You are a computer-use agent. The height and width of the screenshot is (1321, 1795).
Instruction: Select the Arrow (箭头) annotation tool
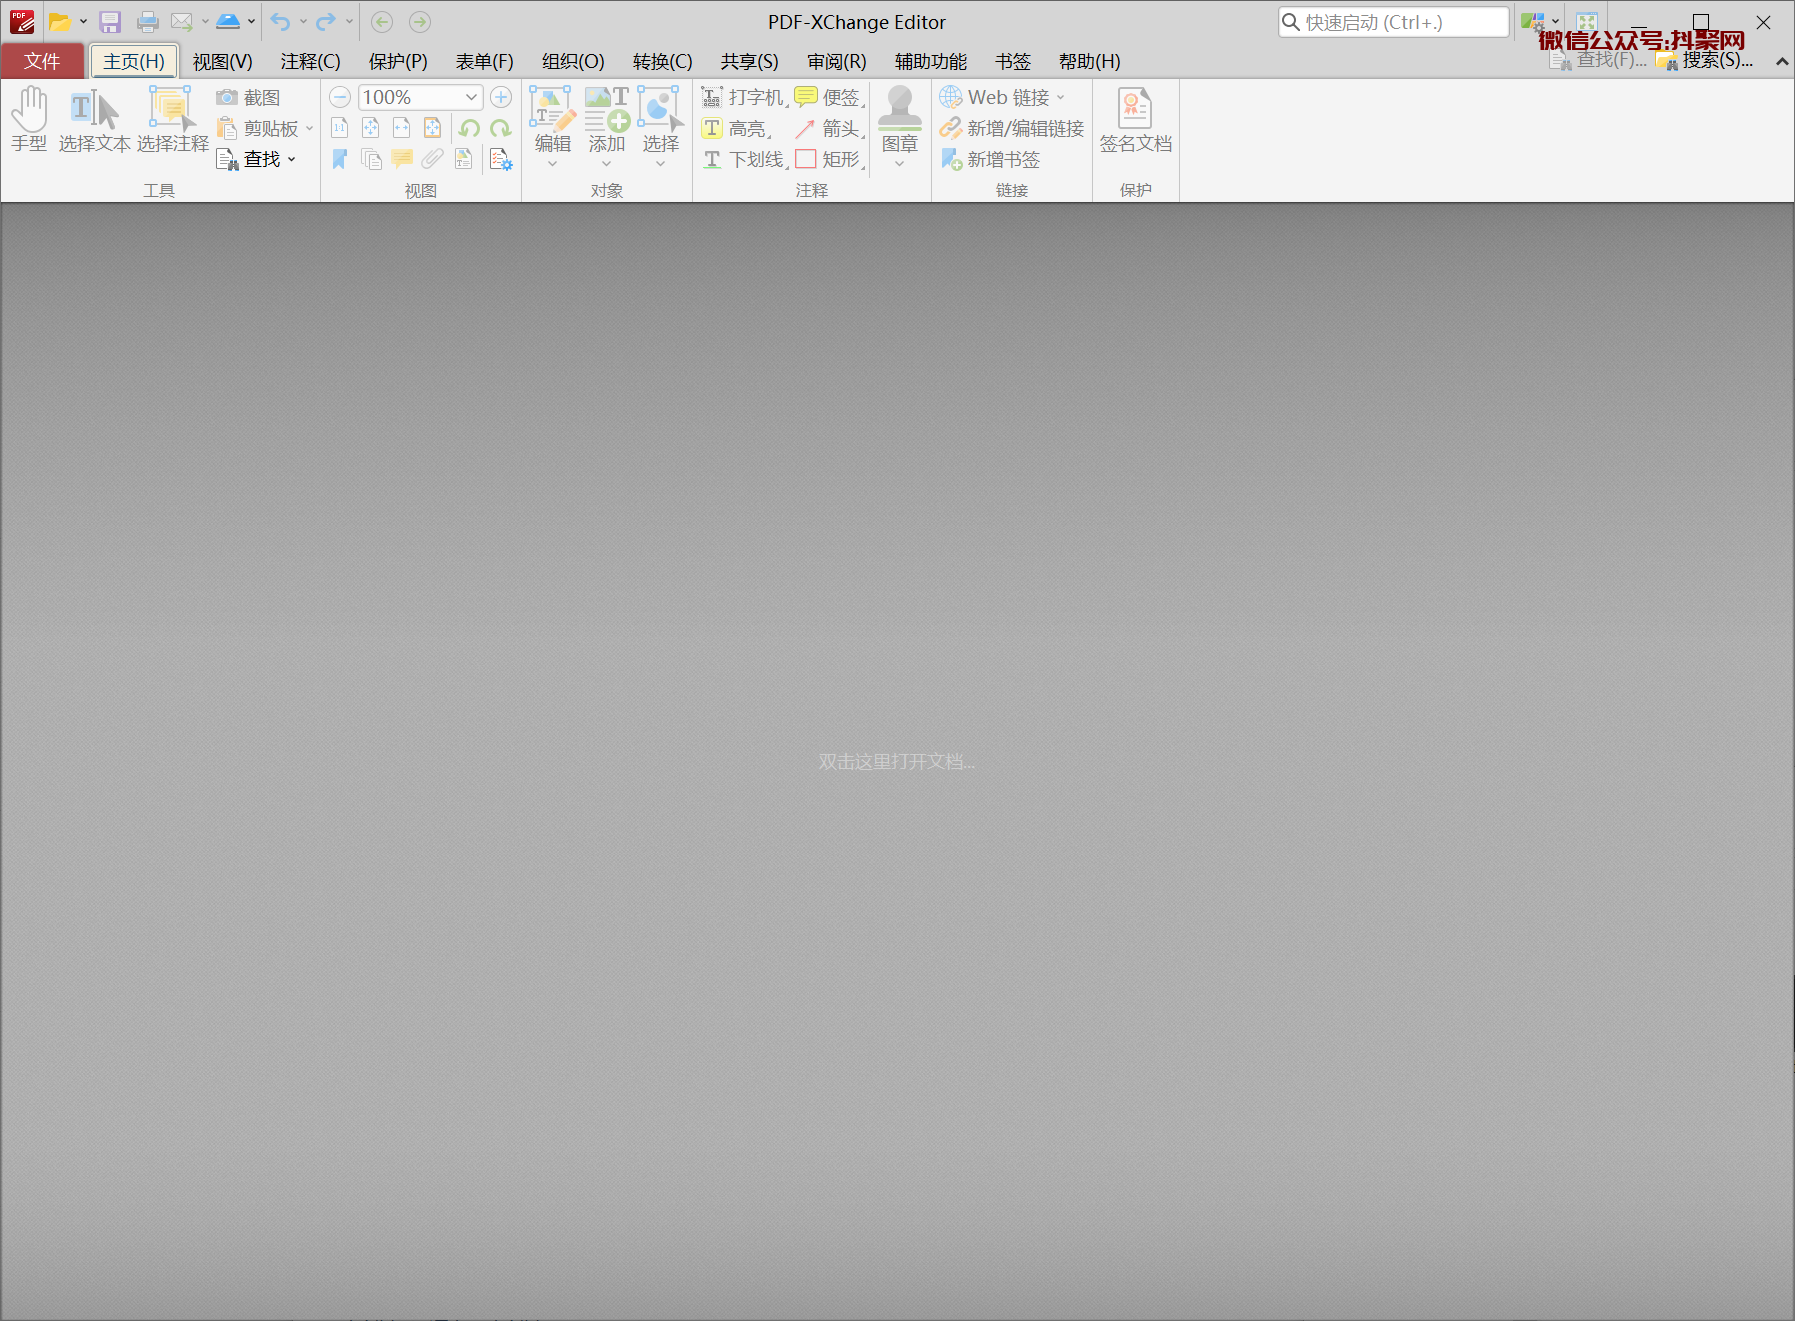[829, 129]
